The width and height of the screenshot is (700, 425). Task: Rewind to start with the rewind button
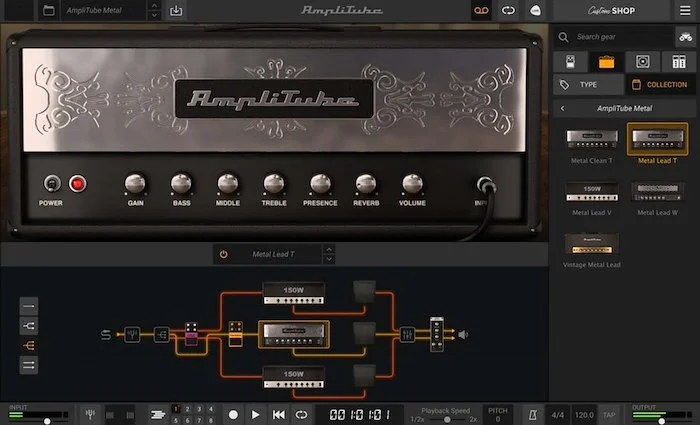(279, 415)
